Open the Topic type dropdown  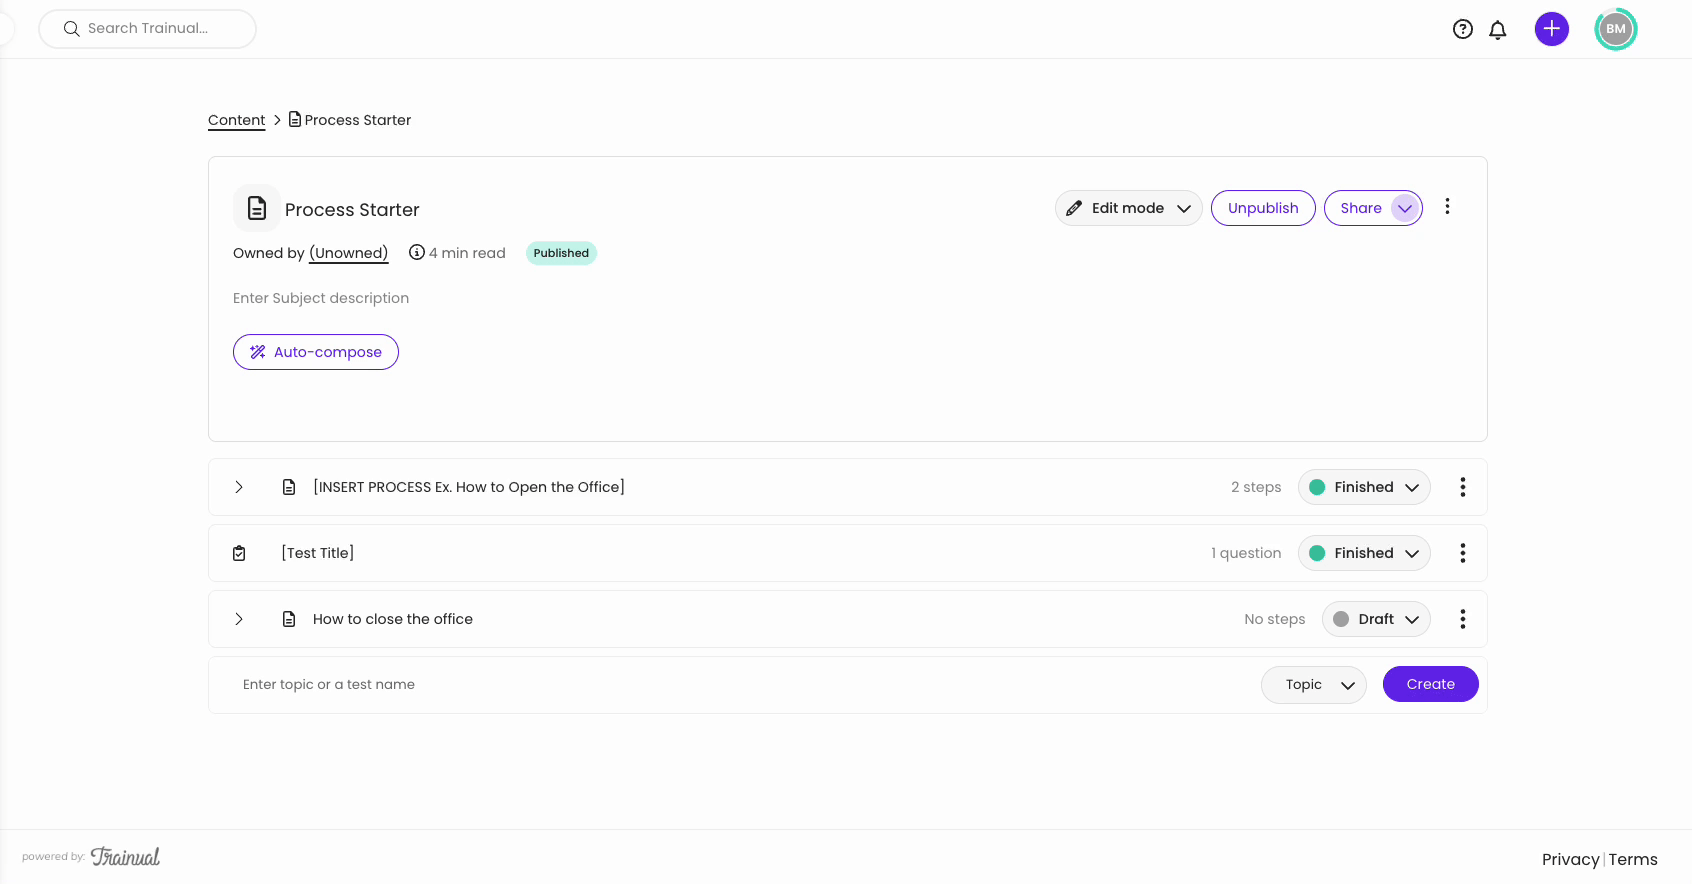click(1314, 685)
